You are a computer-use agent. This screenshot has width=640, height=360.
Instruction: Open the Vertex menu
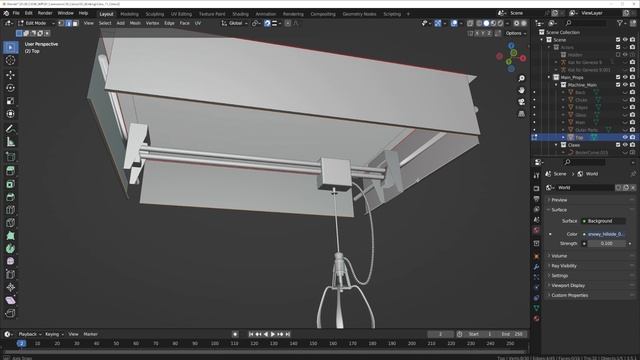[152, 23]
